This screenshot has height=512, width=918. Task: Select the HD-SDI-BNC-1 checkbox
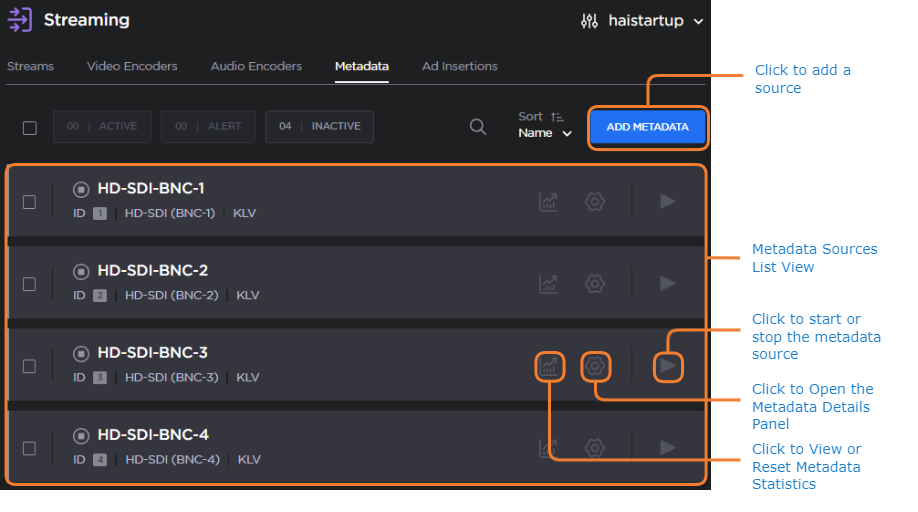tap(30, 202)
